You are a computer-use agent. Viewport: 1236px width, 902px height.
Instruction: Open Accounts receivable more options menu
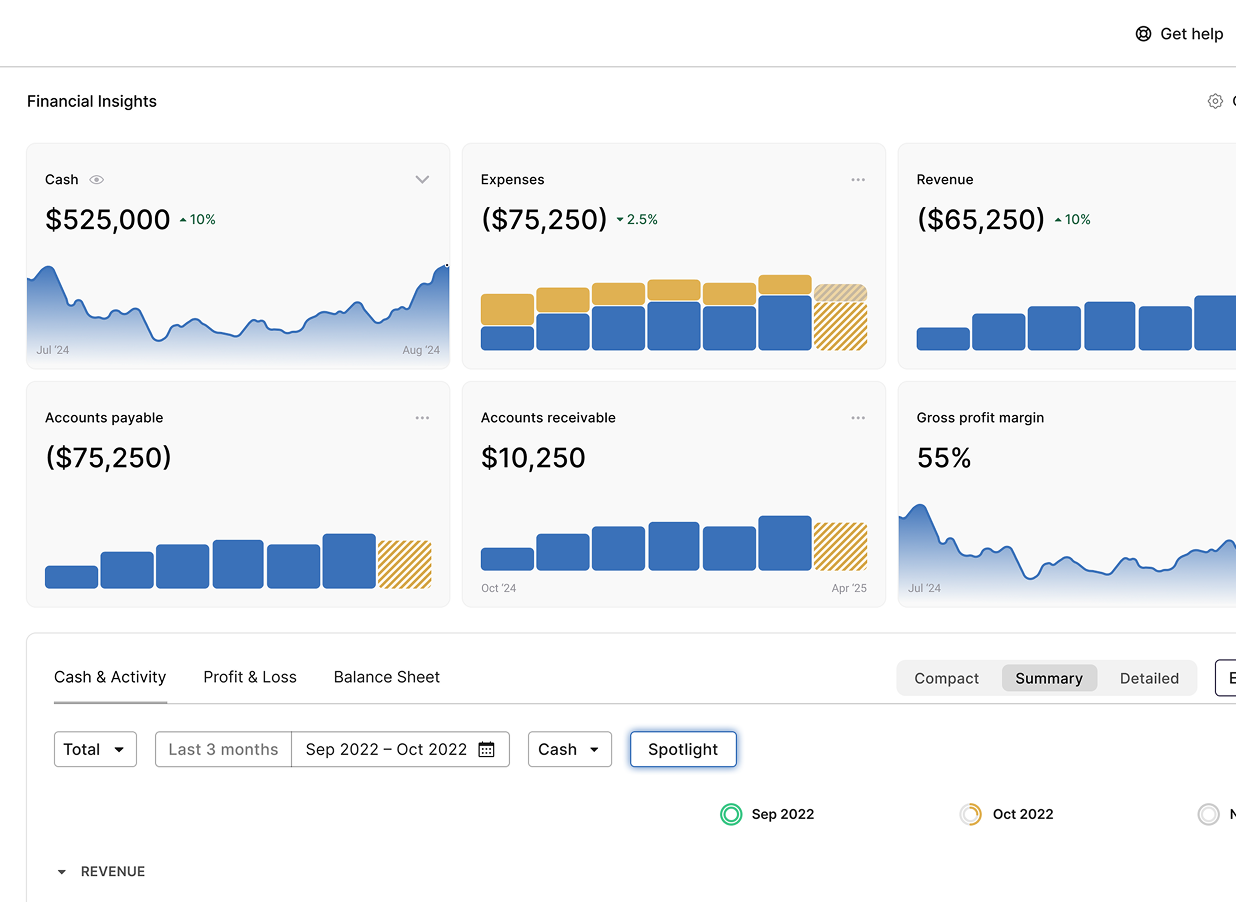tap(858, 418)
